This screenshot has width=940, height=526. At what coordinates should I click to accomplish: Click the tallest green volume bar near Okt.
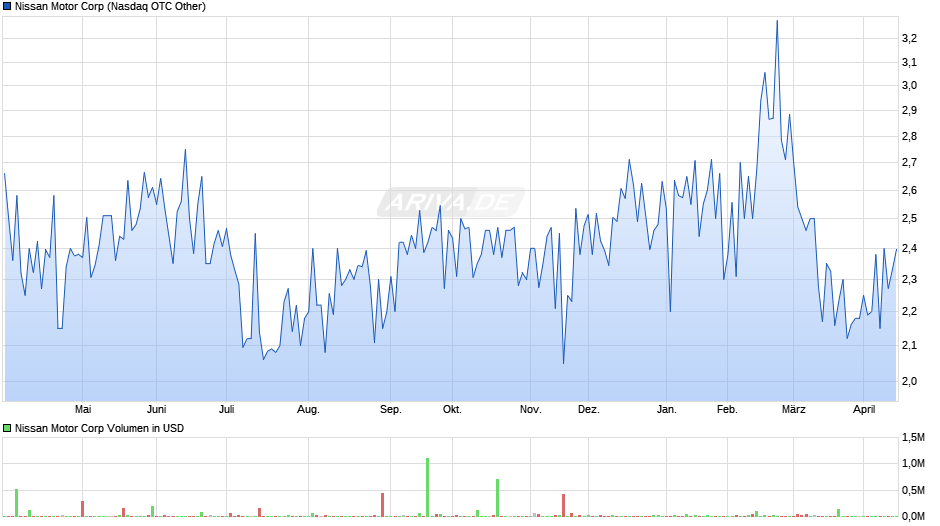[x=427, y=487]
